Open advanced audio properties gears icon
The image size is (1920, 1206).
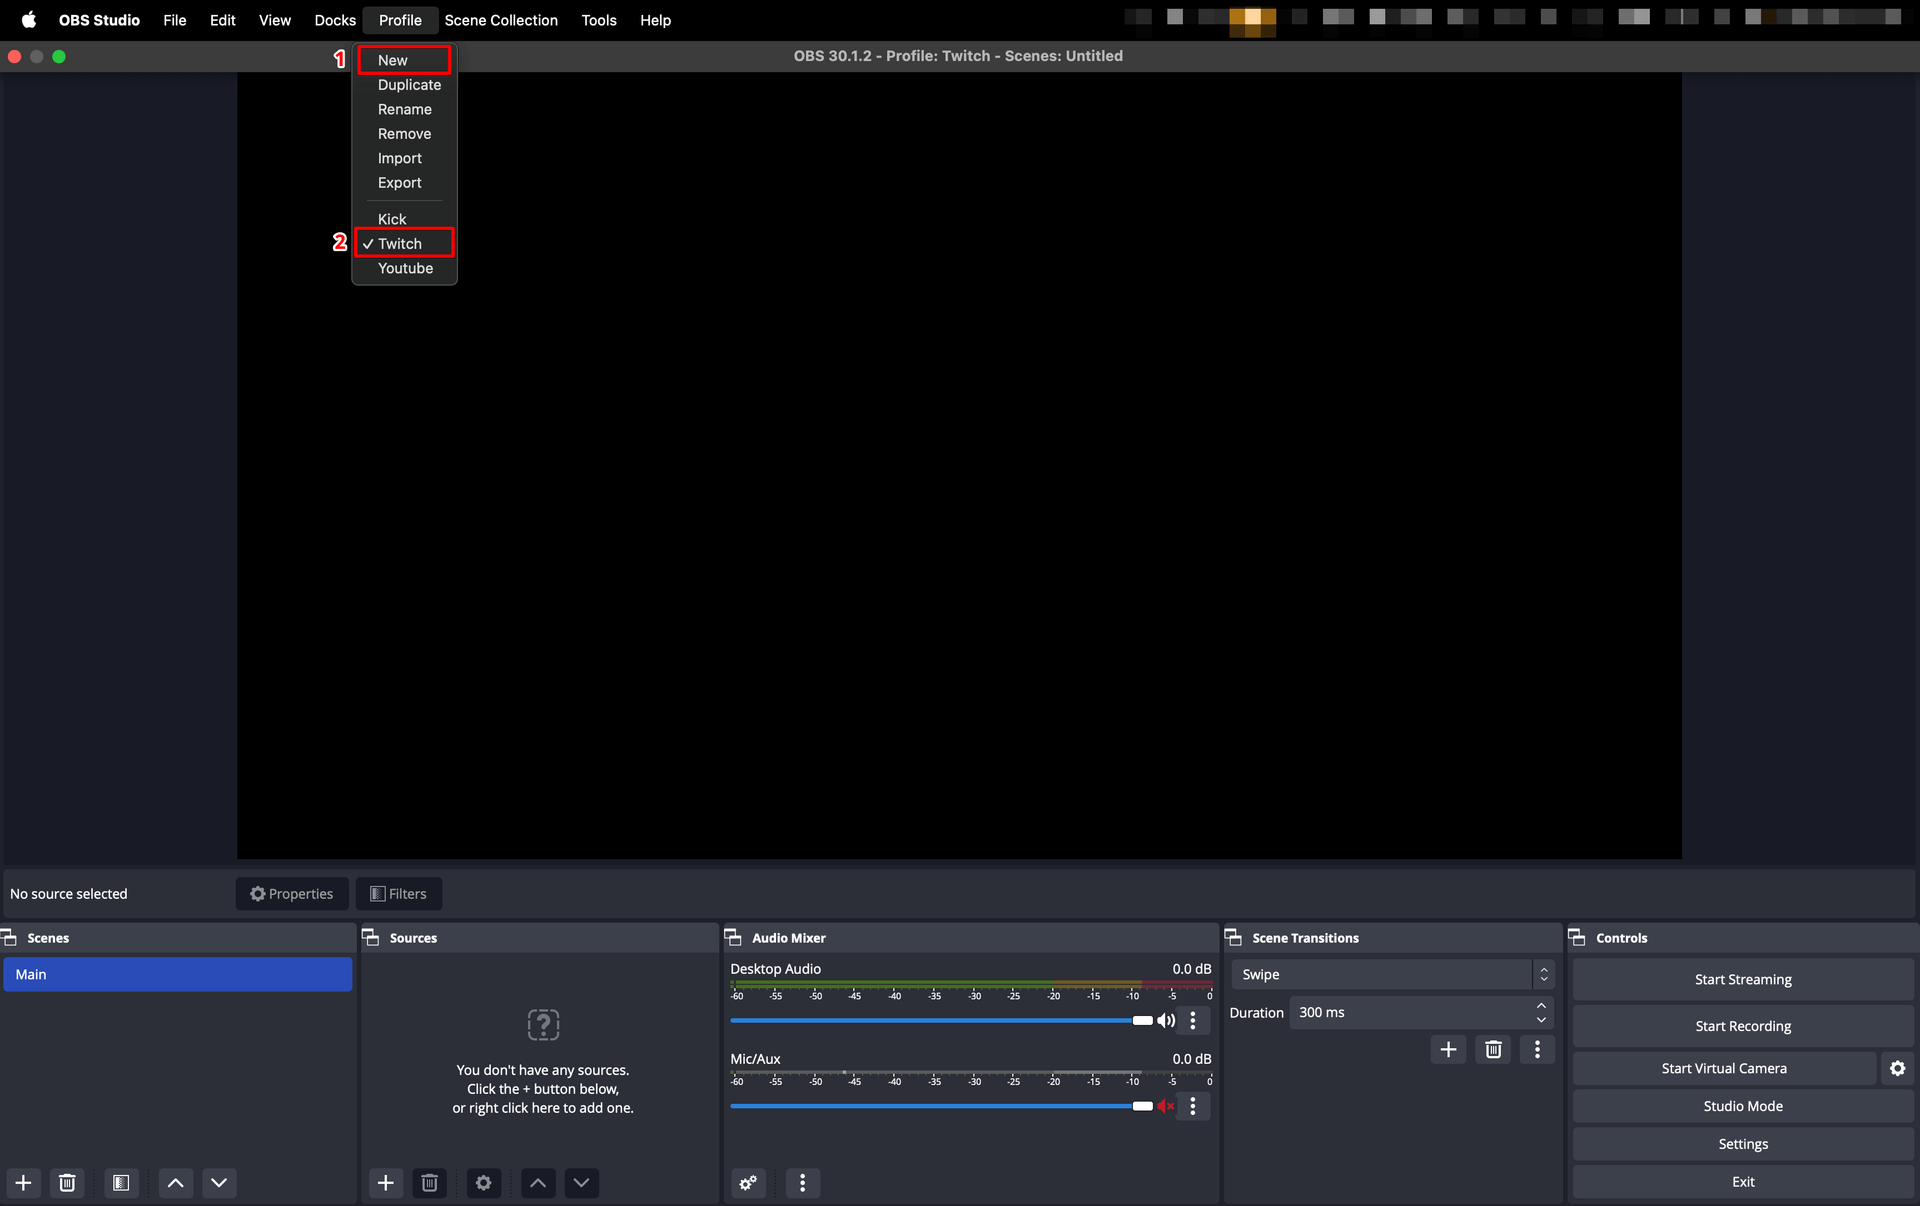tap(748, 1183)
